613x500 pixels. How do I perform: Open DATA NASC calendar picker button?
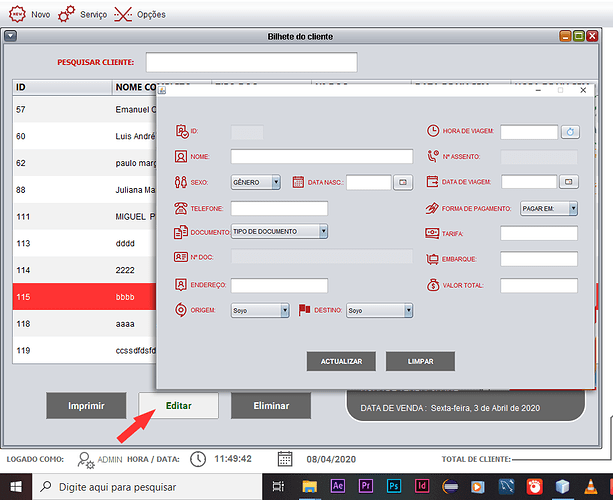pos(403,182)
